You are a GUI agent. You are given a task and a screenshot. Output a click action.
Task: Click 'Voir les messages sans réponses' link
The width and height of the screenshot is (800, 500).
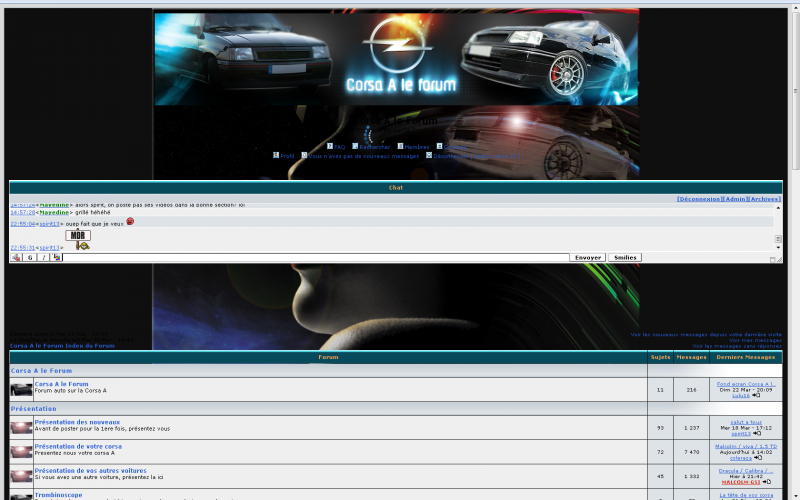(x=737, y=346)
